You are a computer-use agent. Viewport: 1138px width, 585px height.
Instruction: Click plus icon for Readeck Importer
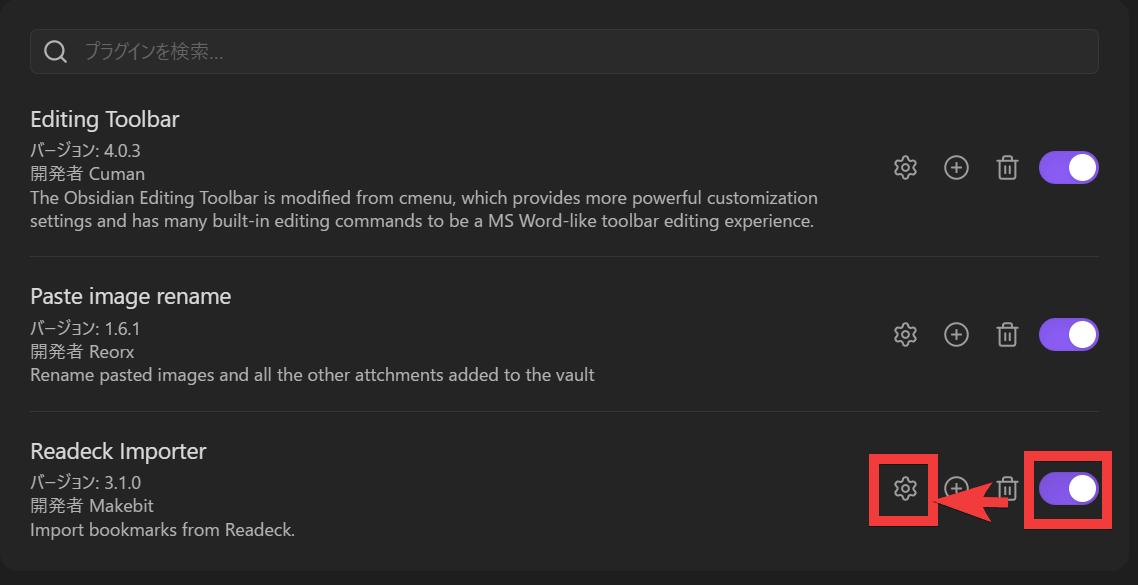(x=956, y=488)
